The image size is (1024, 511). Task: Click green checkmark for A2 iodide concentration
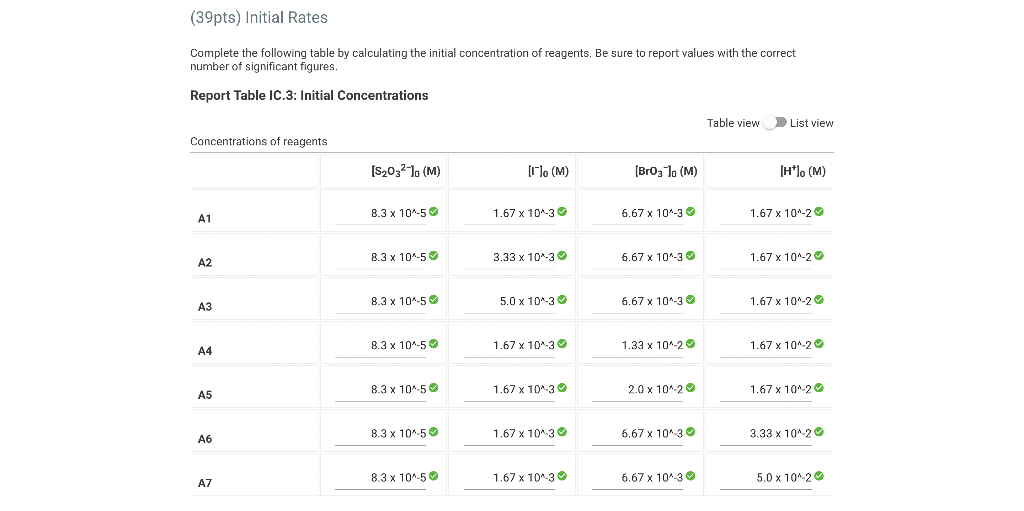[562, 256]
